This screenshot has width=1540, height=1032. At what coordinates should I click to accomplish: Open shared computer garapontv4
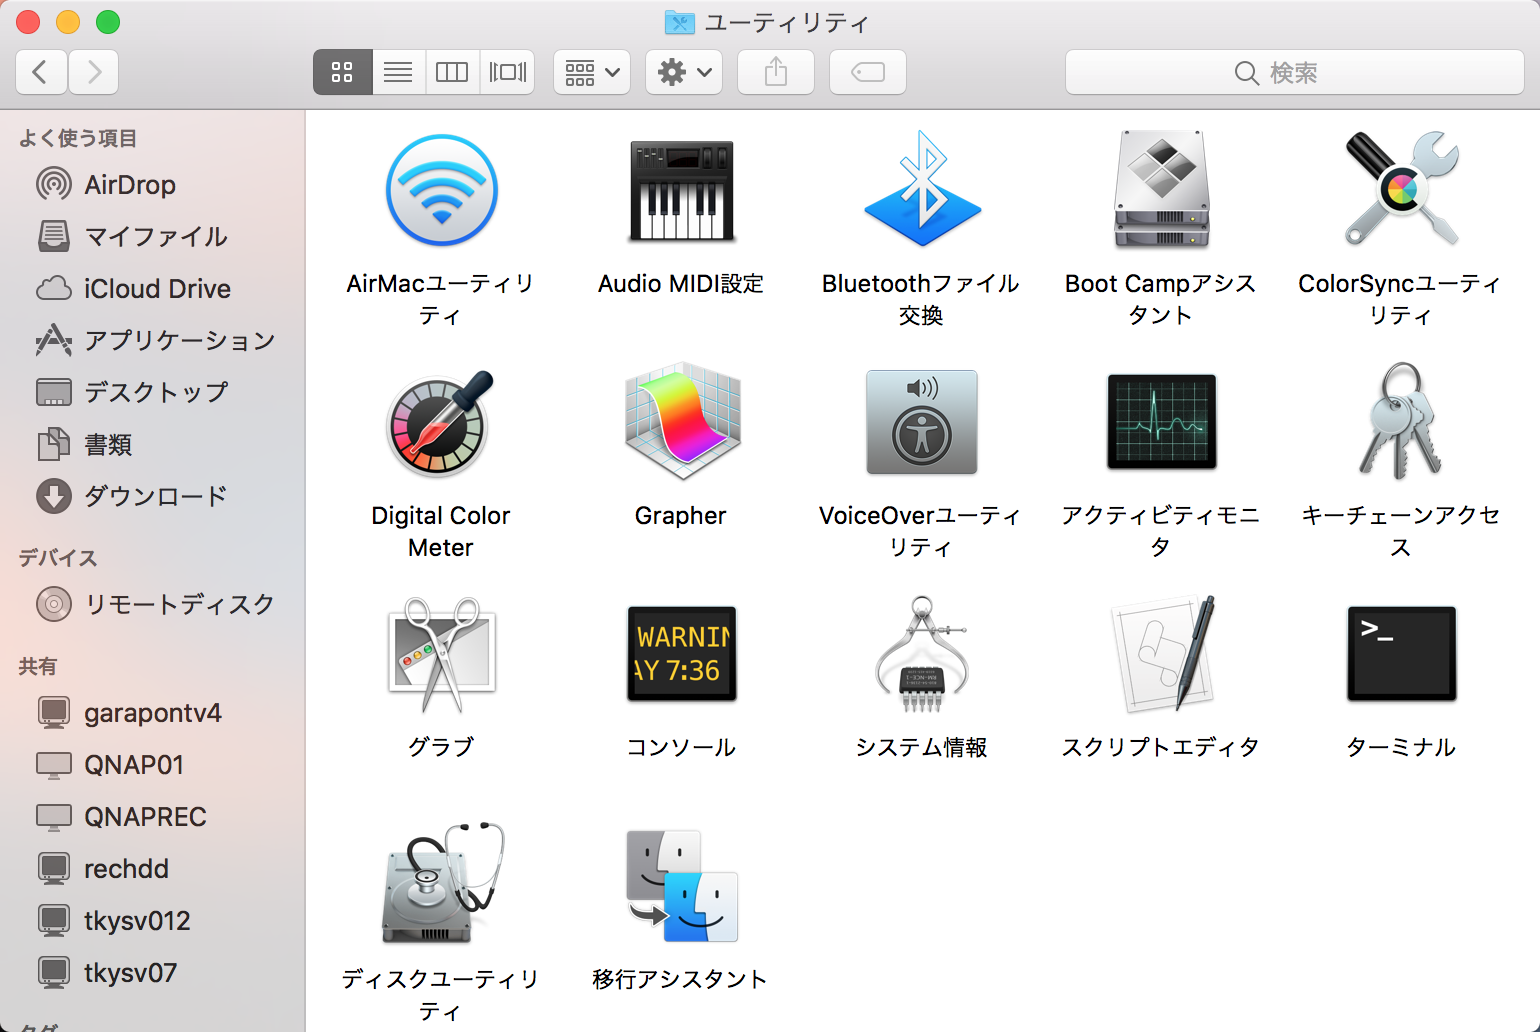(153, 712)
